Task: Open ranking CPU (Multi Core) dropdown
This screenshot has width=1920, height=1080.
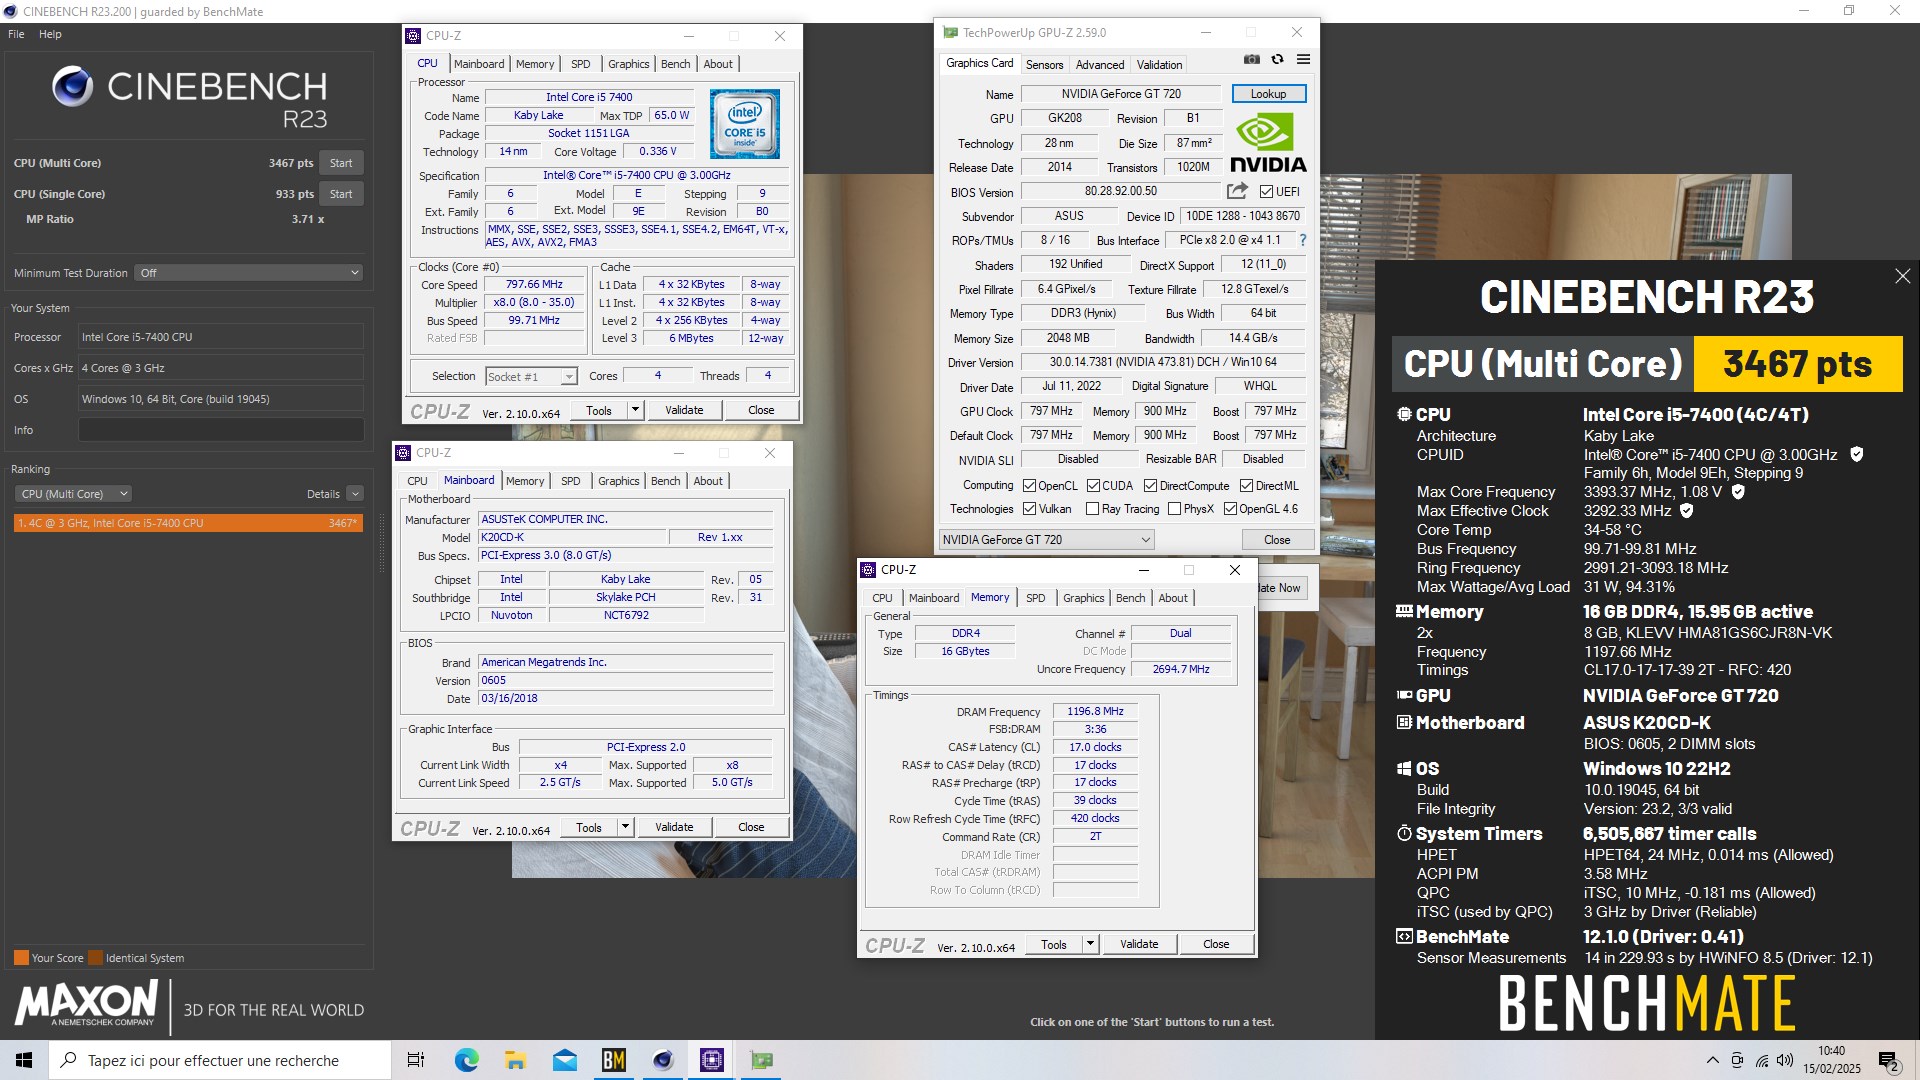Action: point(73,494)
